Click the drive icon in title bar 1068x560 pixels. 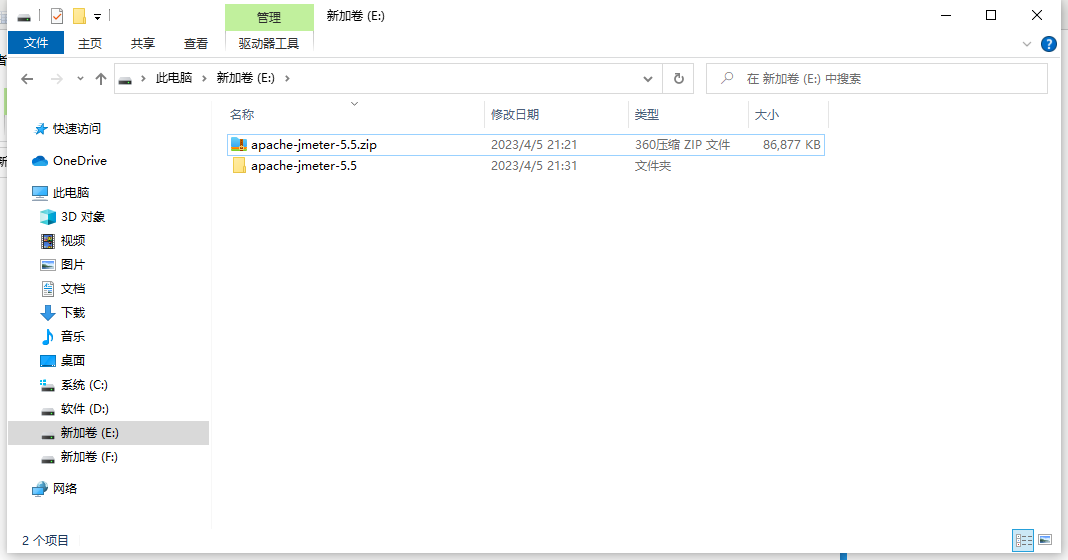click(x=24, y=16)
